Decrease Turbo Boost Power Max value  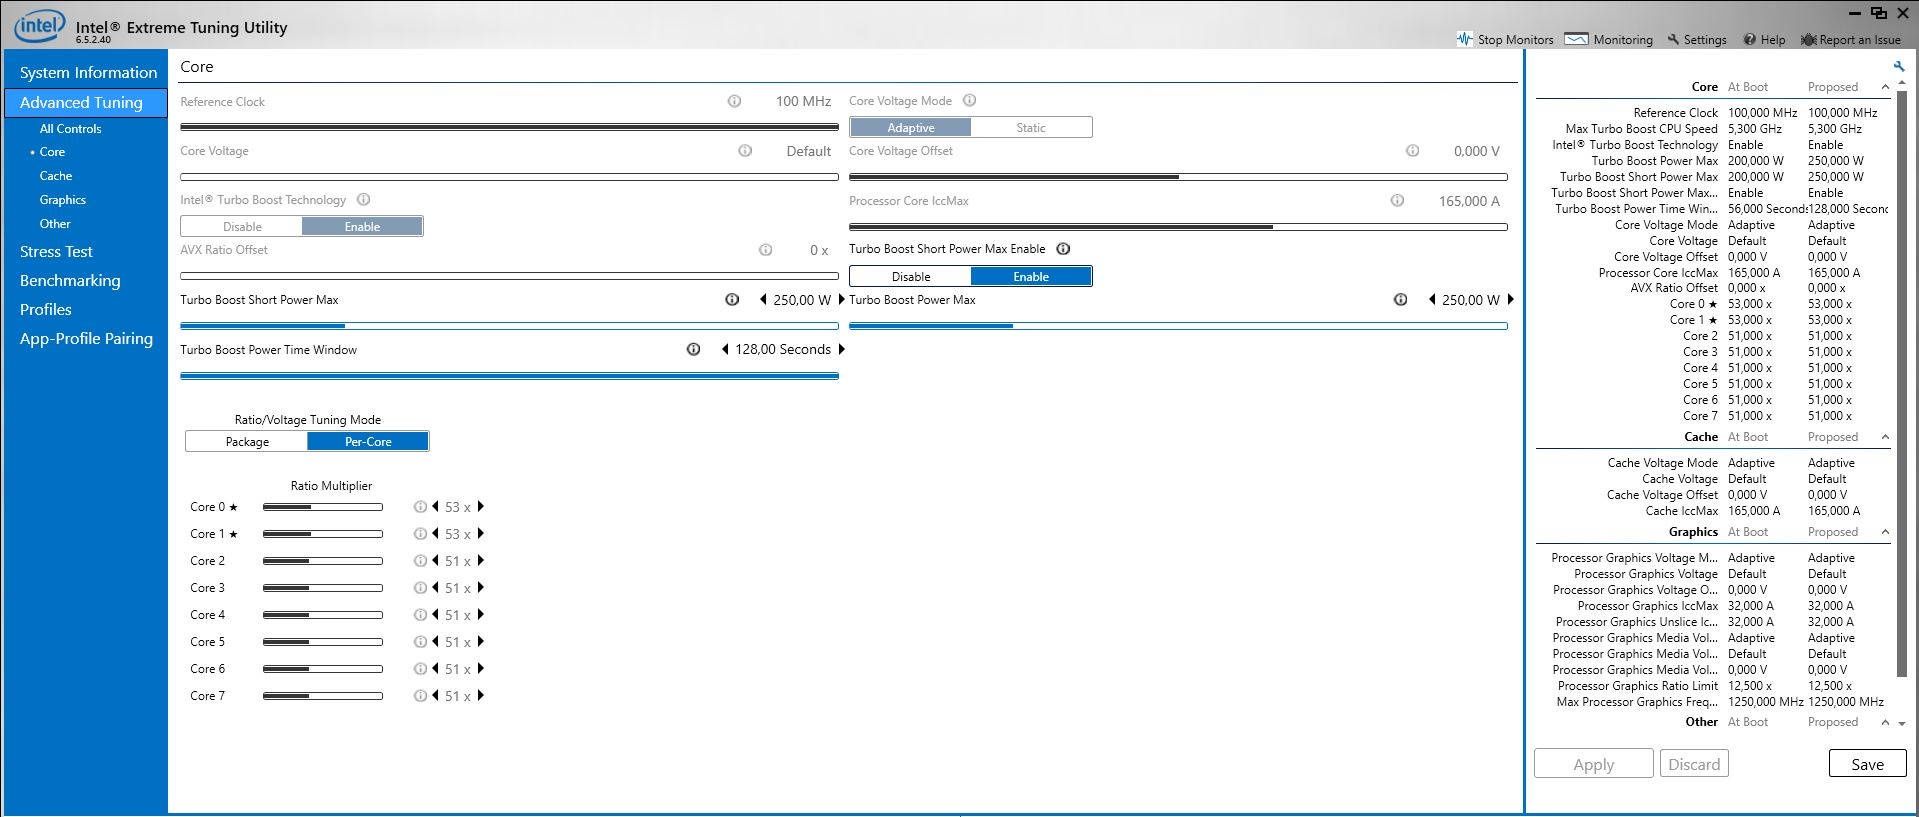point(1432,300)
